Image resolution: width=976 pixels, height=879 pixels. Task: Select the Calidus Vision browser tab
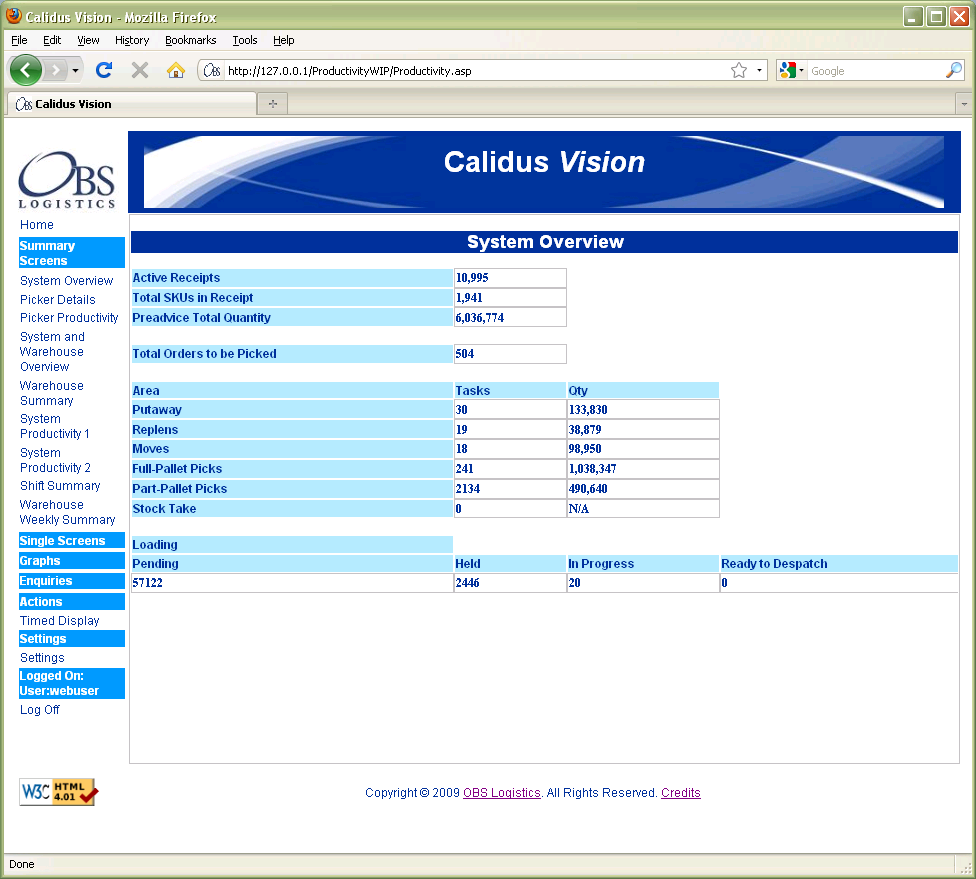coord(131,104)
